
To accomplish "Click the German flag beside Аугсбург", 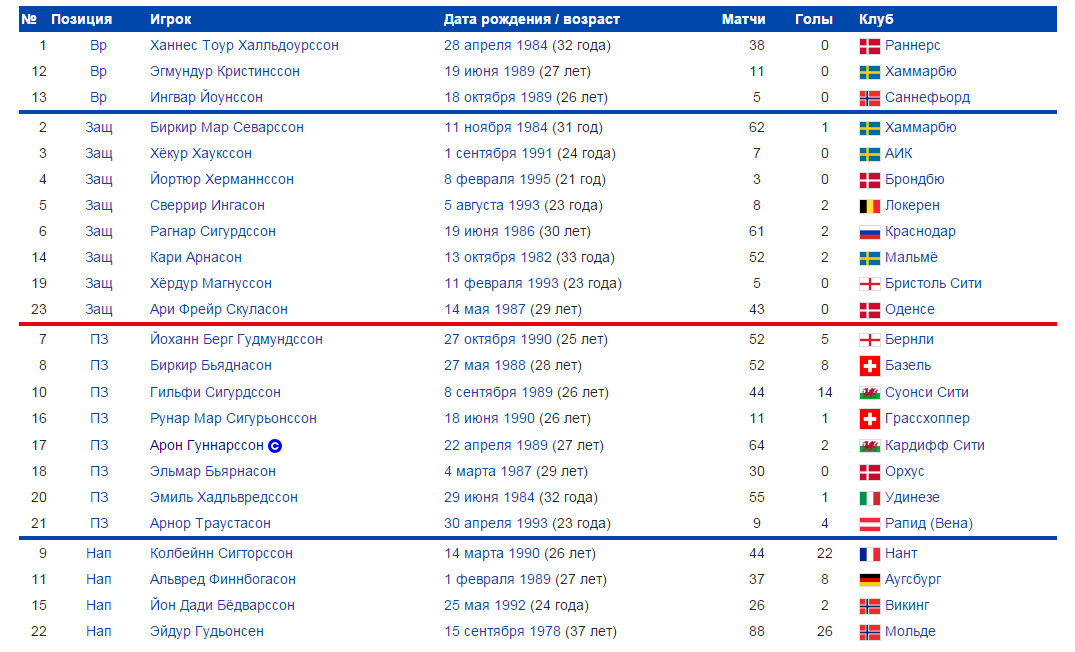I will tap(869, 580).
